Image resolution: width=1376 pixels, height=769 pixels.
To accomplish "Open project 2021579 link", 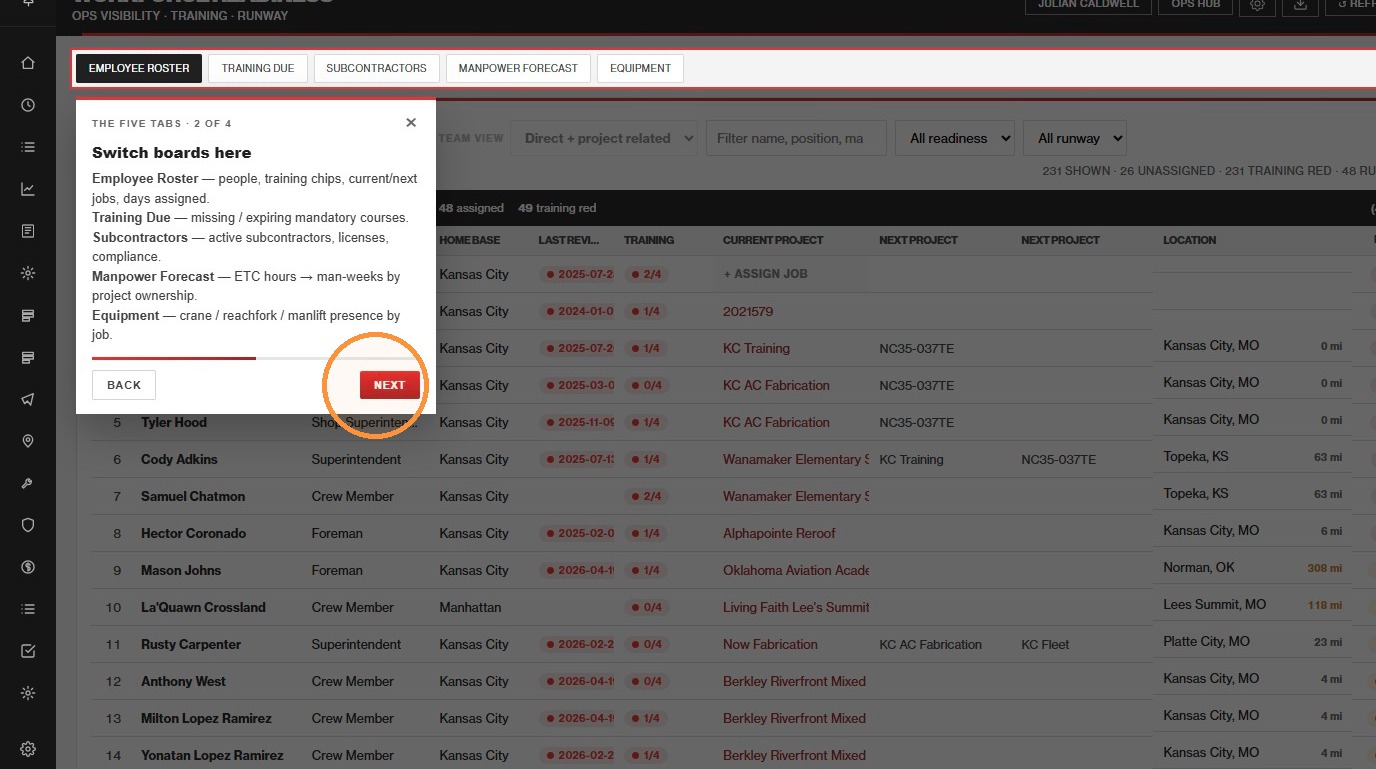I will coord(748,311).
